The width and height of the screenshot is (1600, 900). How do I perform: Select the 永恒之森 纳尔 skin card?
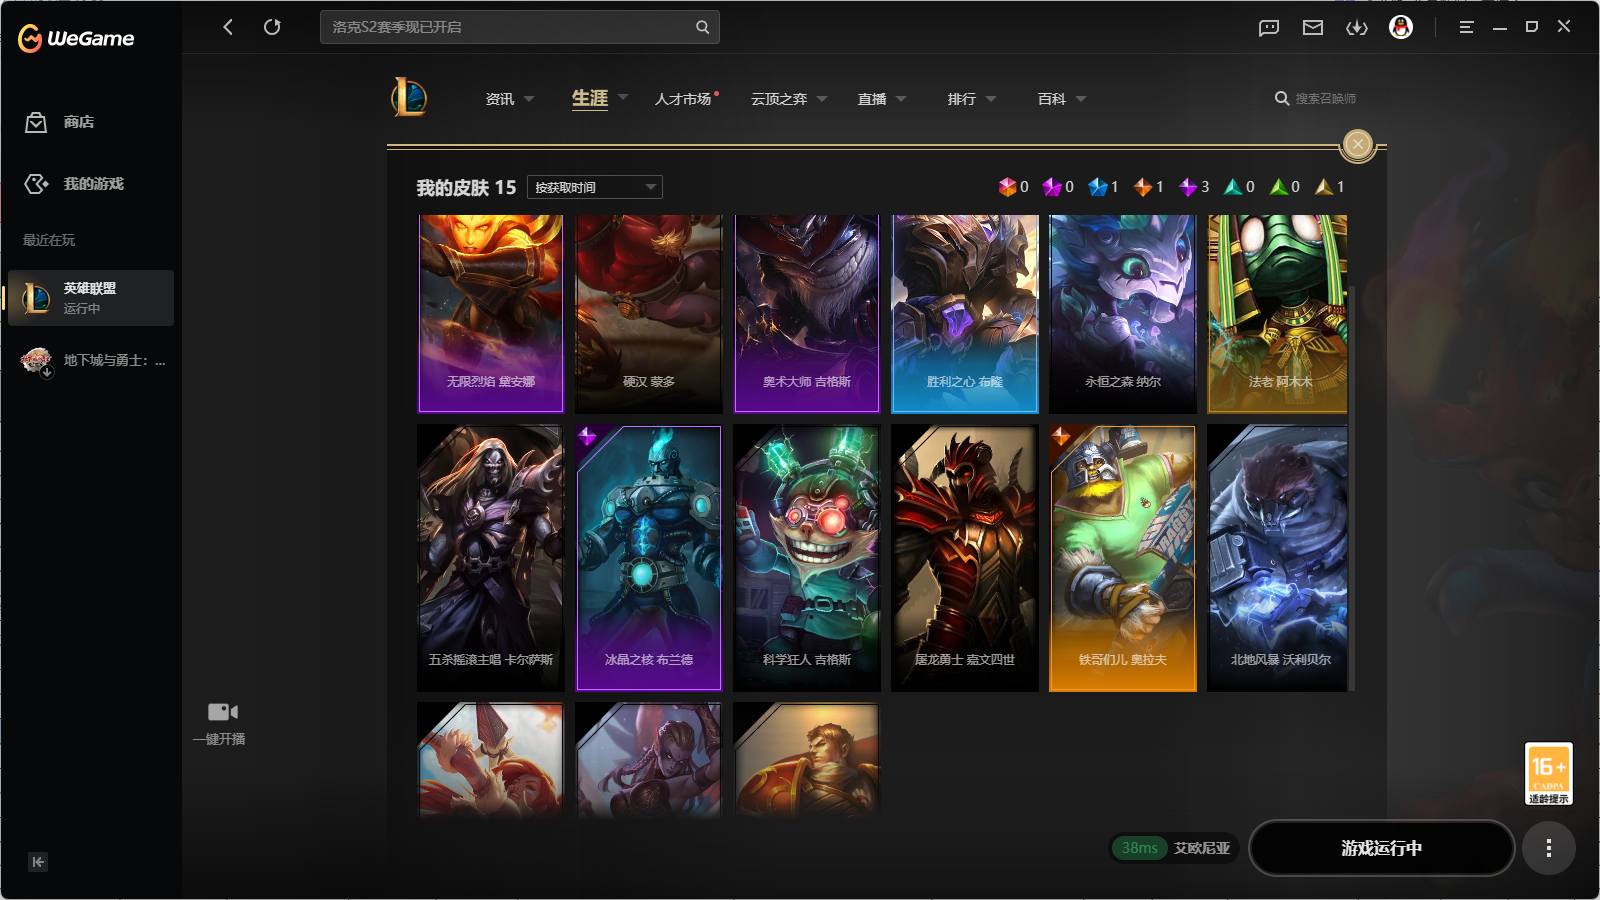coord(1123,313)
